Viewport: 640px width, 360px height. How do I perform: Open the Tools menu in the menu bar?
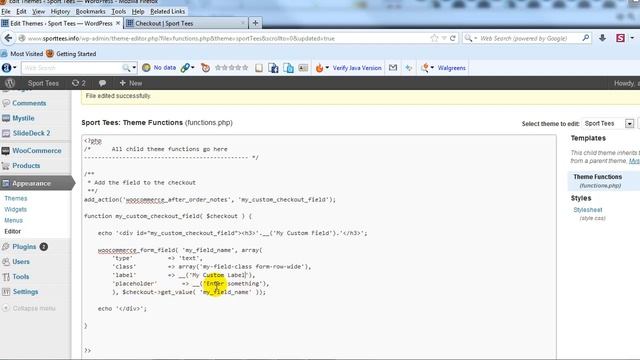pyautogui.click(x=118, y=11)
